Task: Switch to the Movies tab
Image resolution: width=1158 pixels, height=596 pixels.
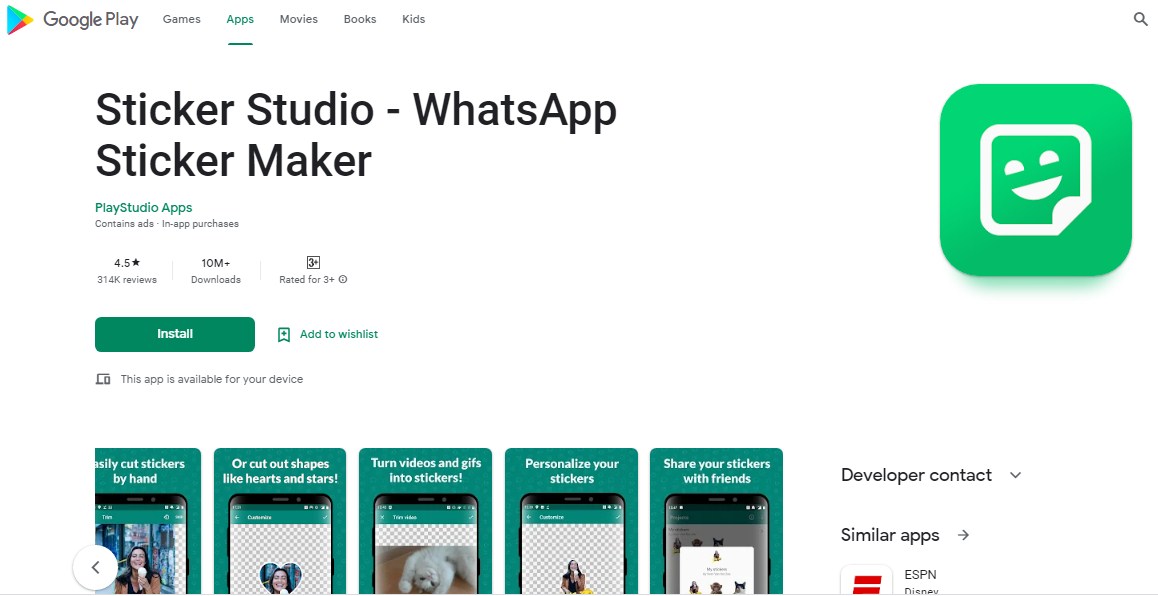Action: [298, 19]
